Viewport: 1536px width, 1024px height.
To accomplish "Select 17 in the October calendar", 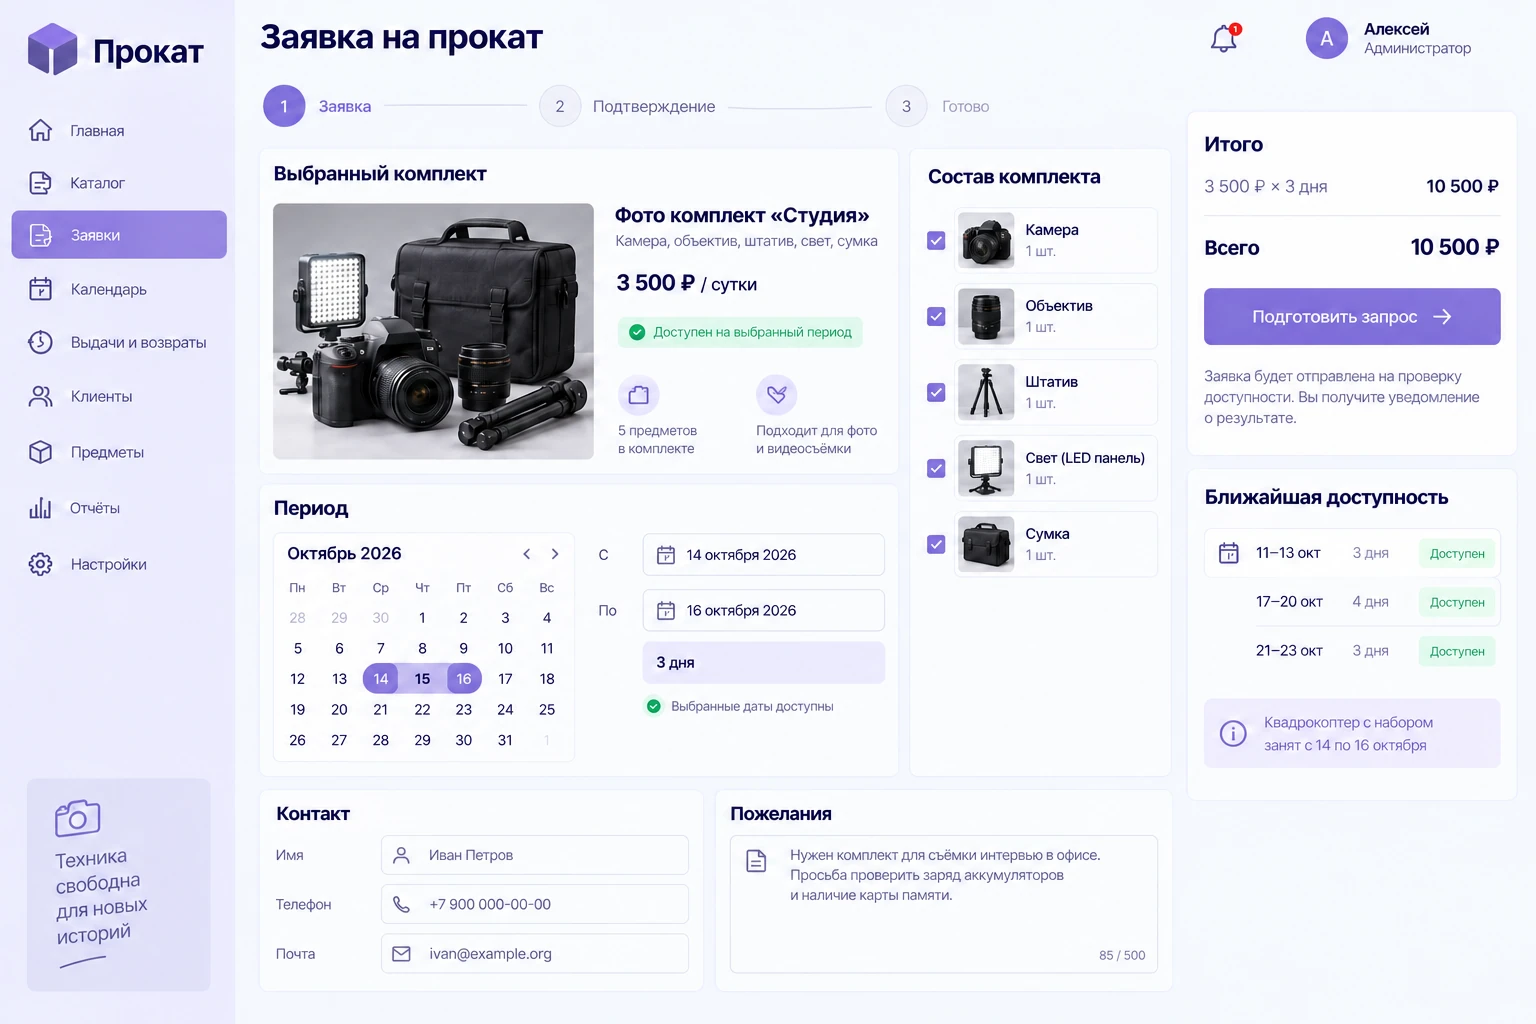I will [x=505, y=679].
